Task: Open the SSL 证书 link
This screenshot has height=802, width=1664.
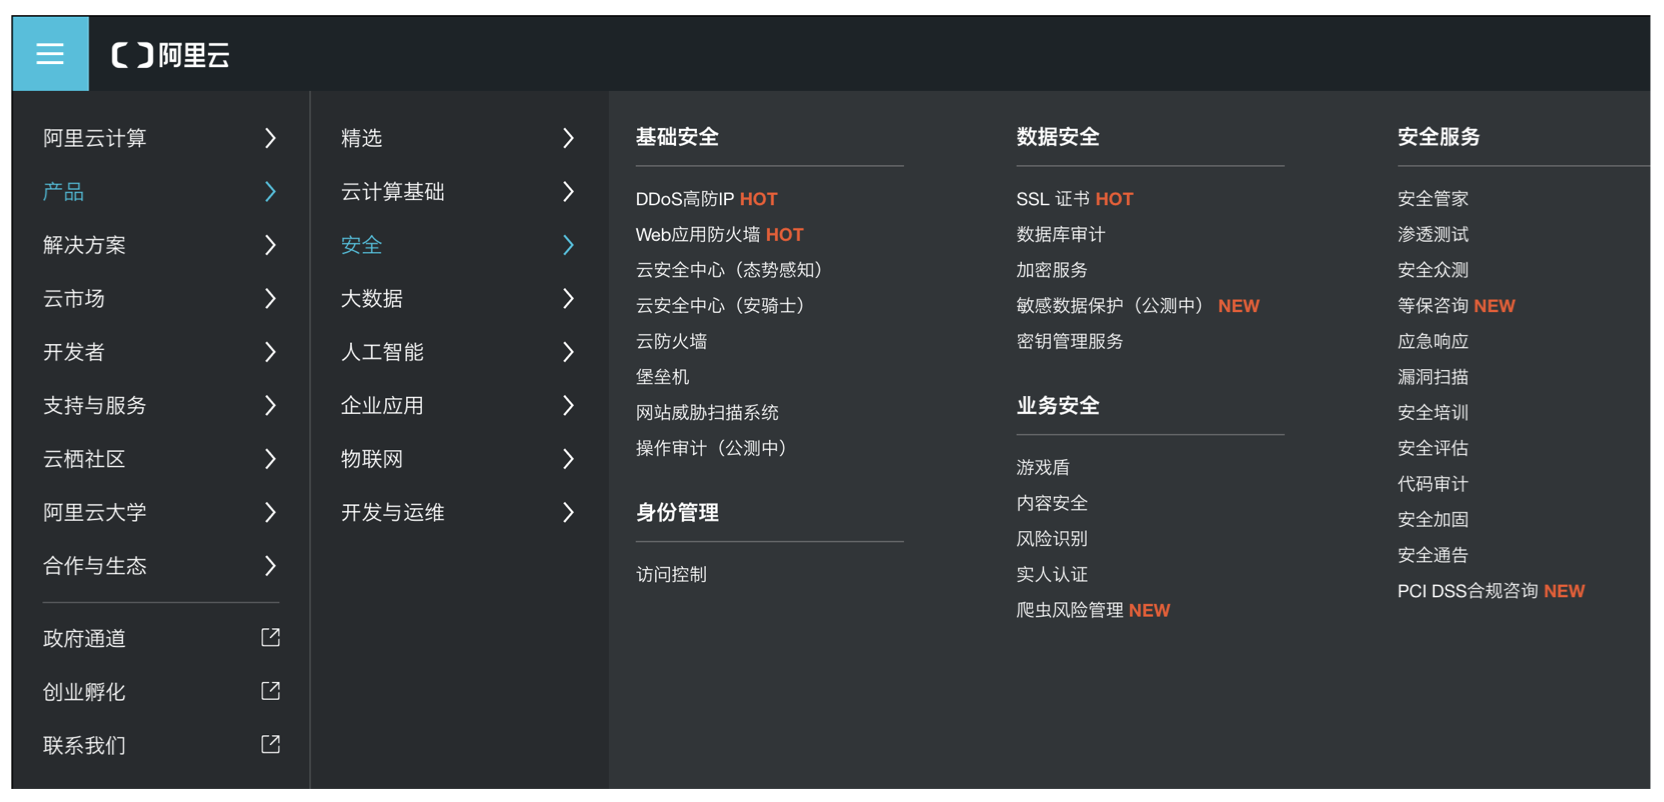Action: [x=1053, y=199]
